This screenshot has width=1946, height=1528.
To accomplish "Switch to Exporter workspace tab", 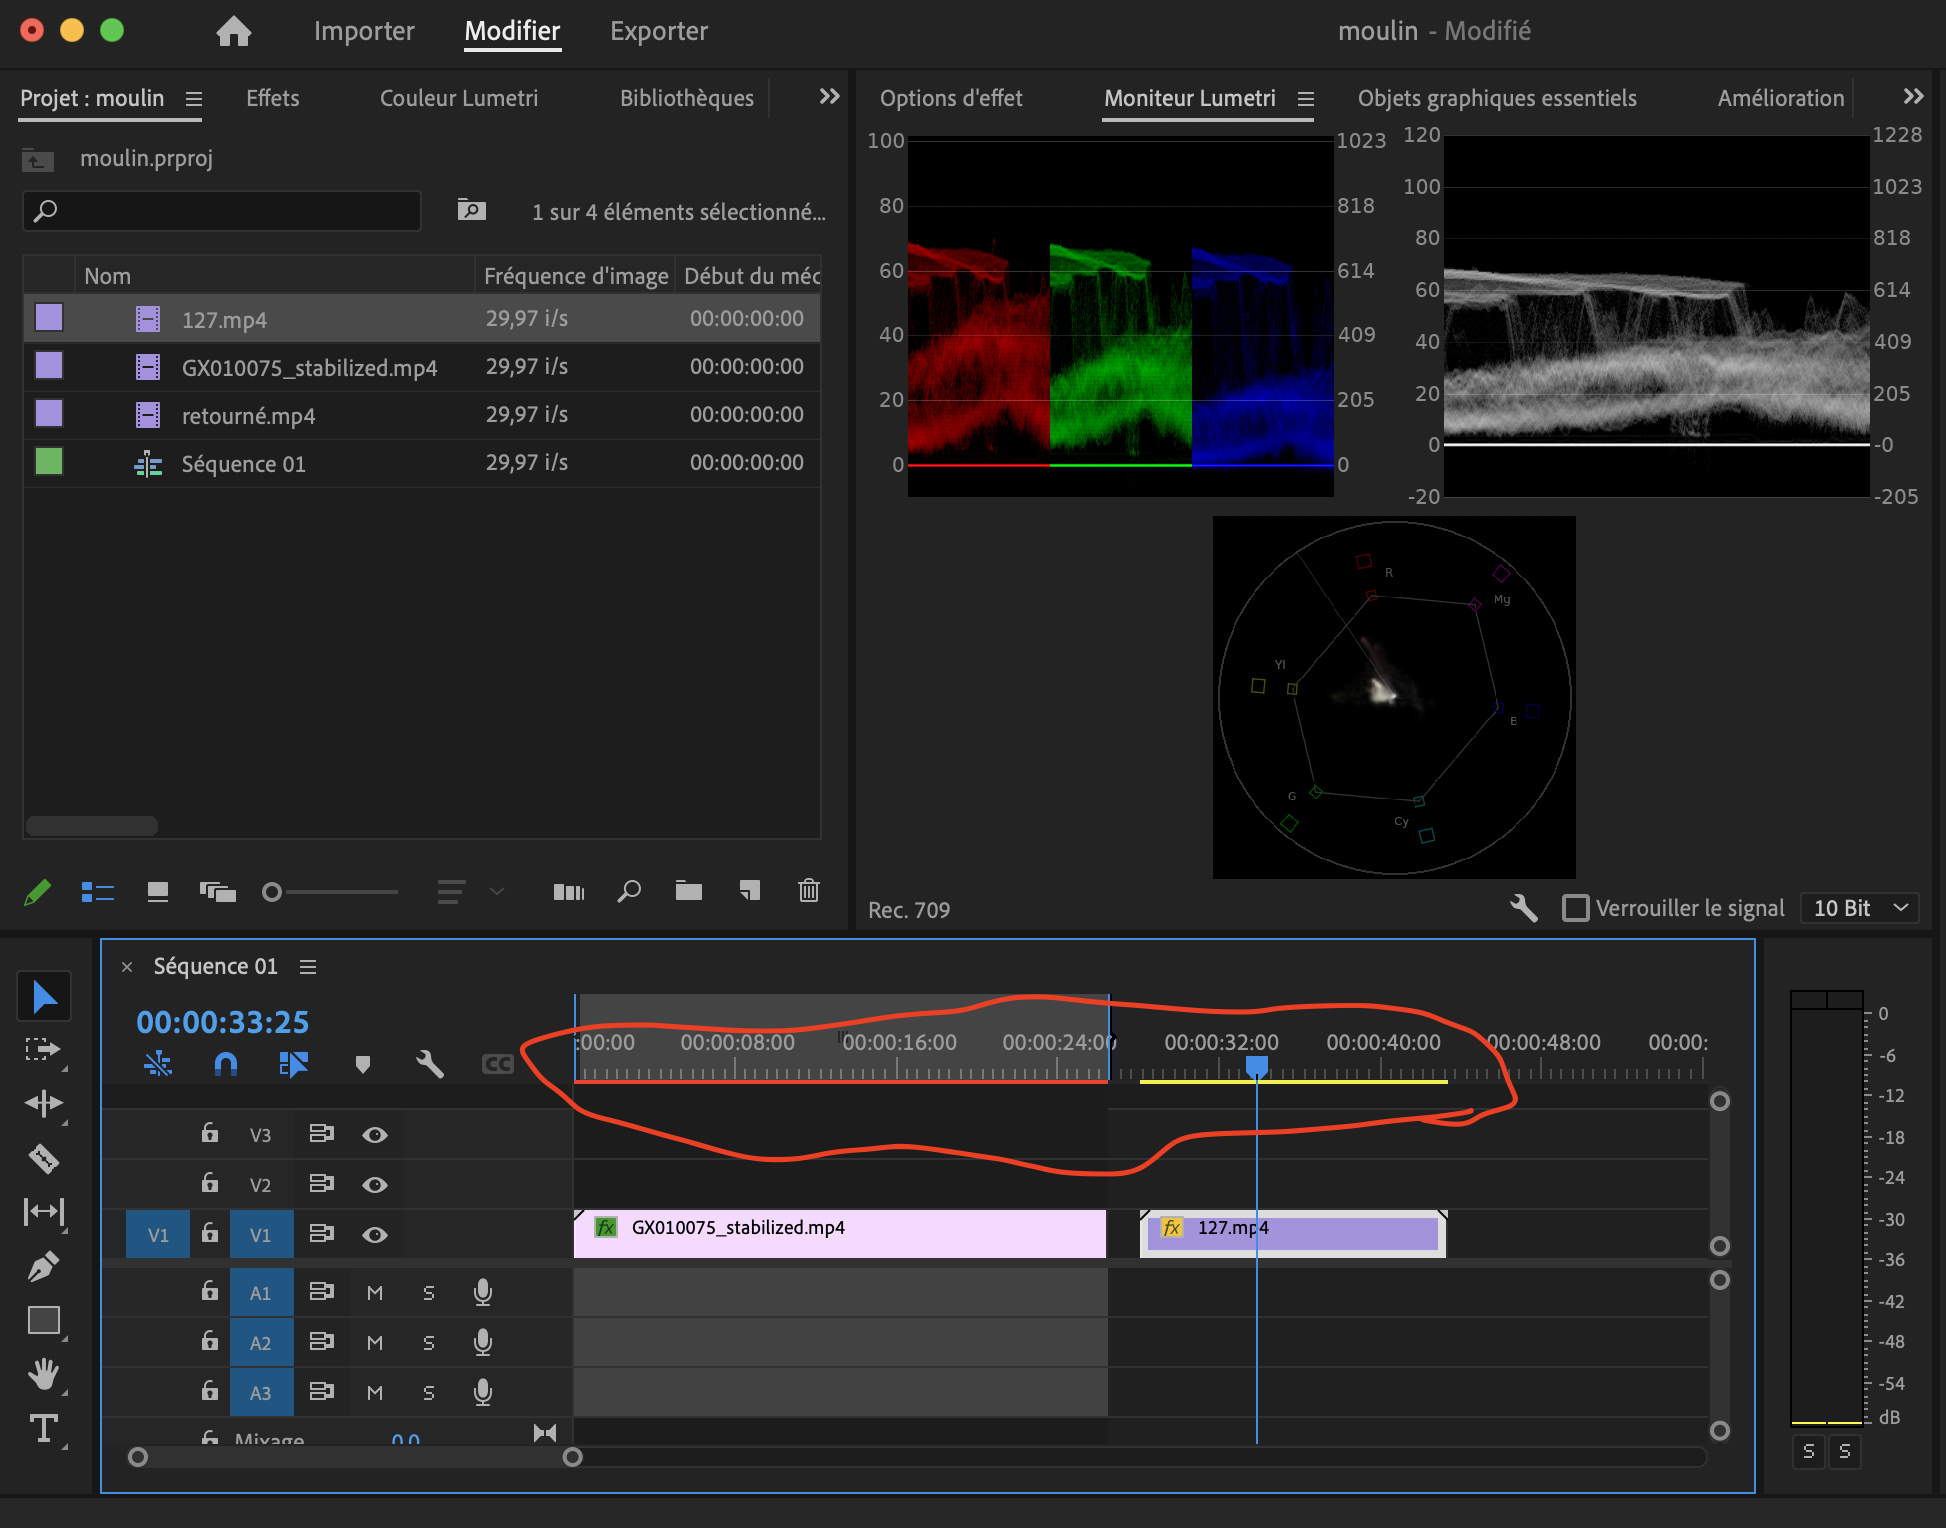I will [x=659, y=31].
